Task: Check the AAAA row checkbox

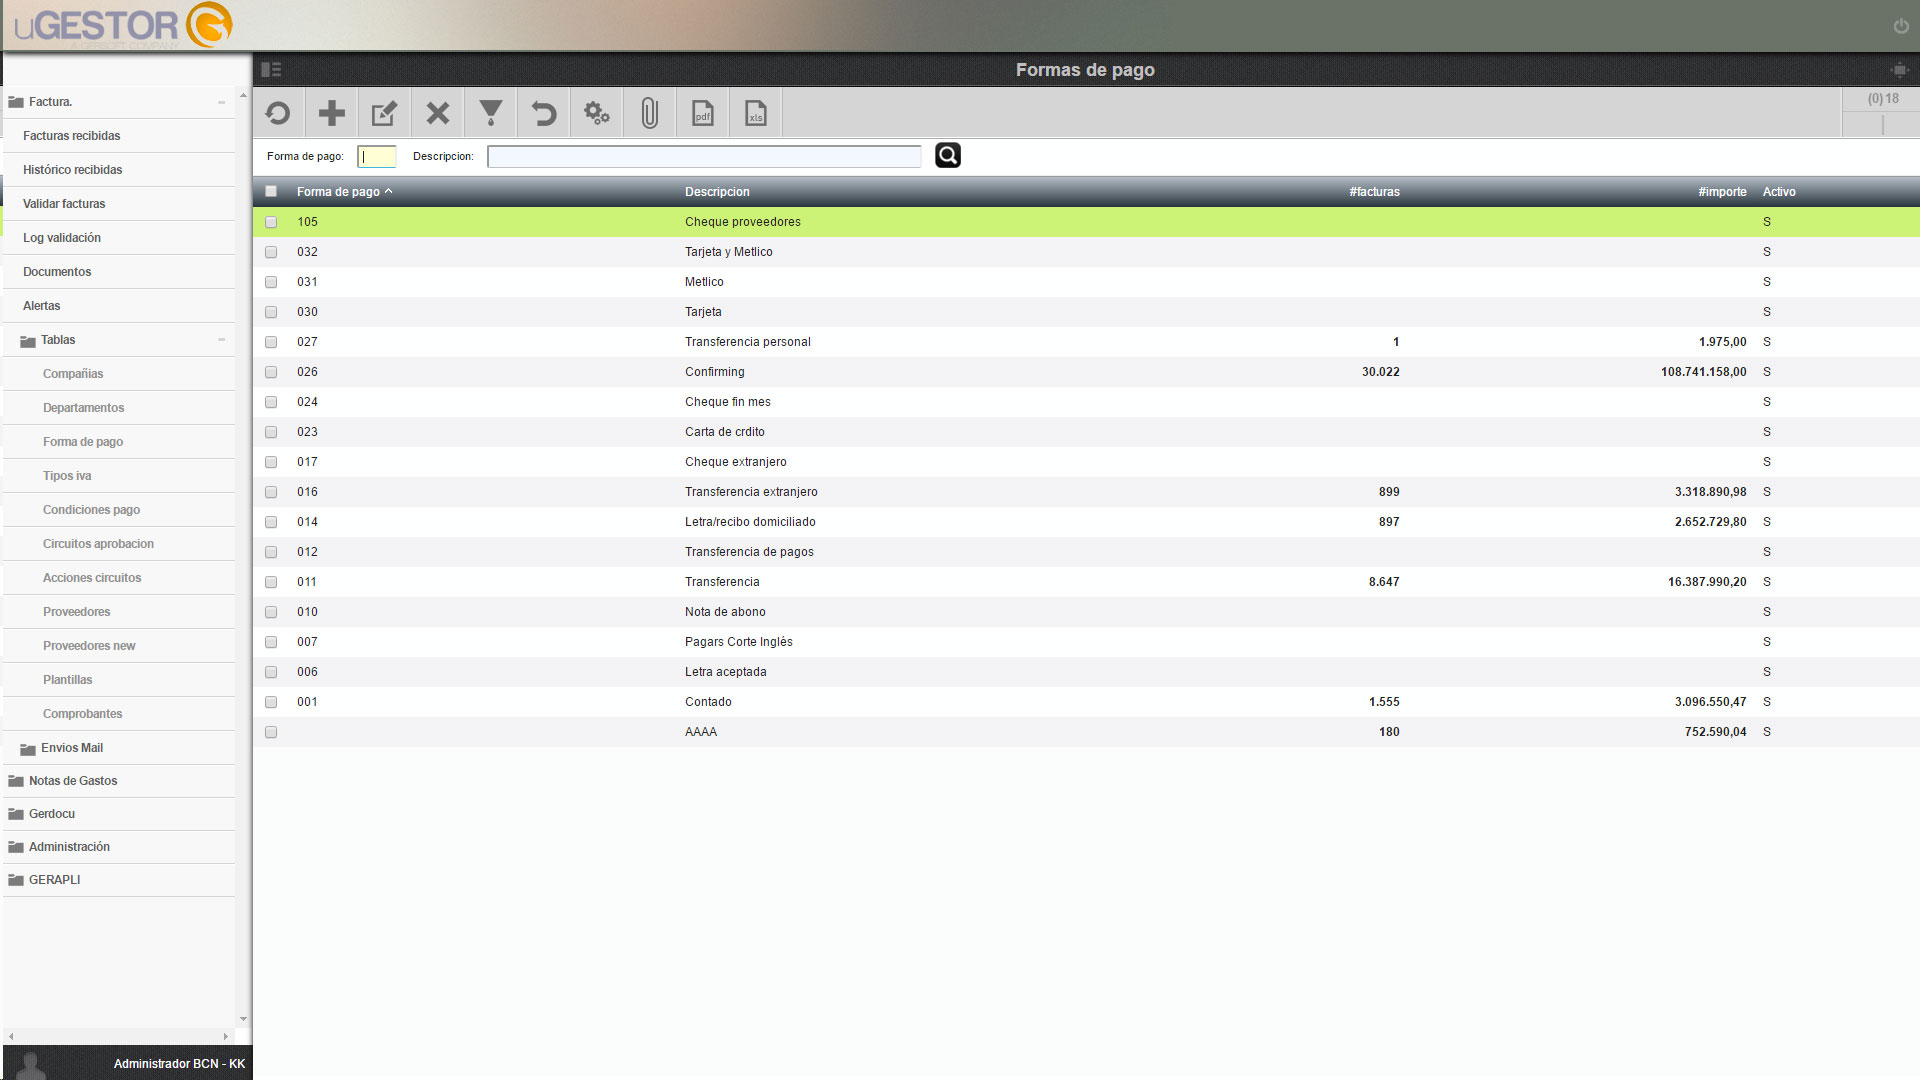Action: [x=271, y=732]
